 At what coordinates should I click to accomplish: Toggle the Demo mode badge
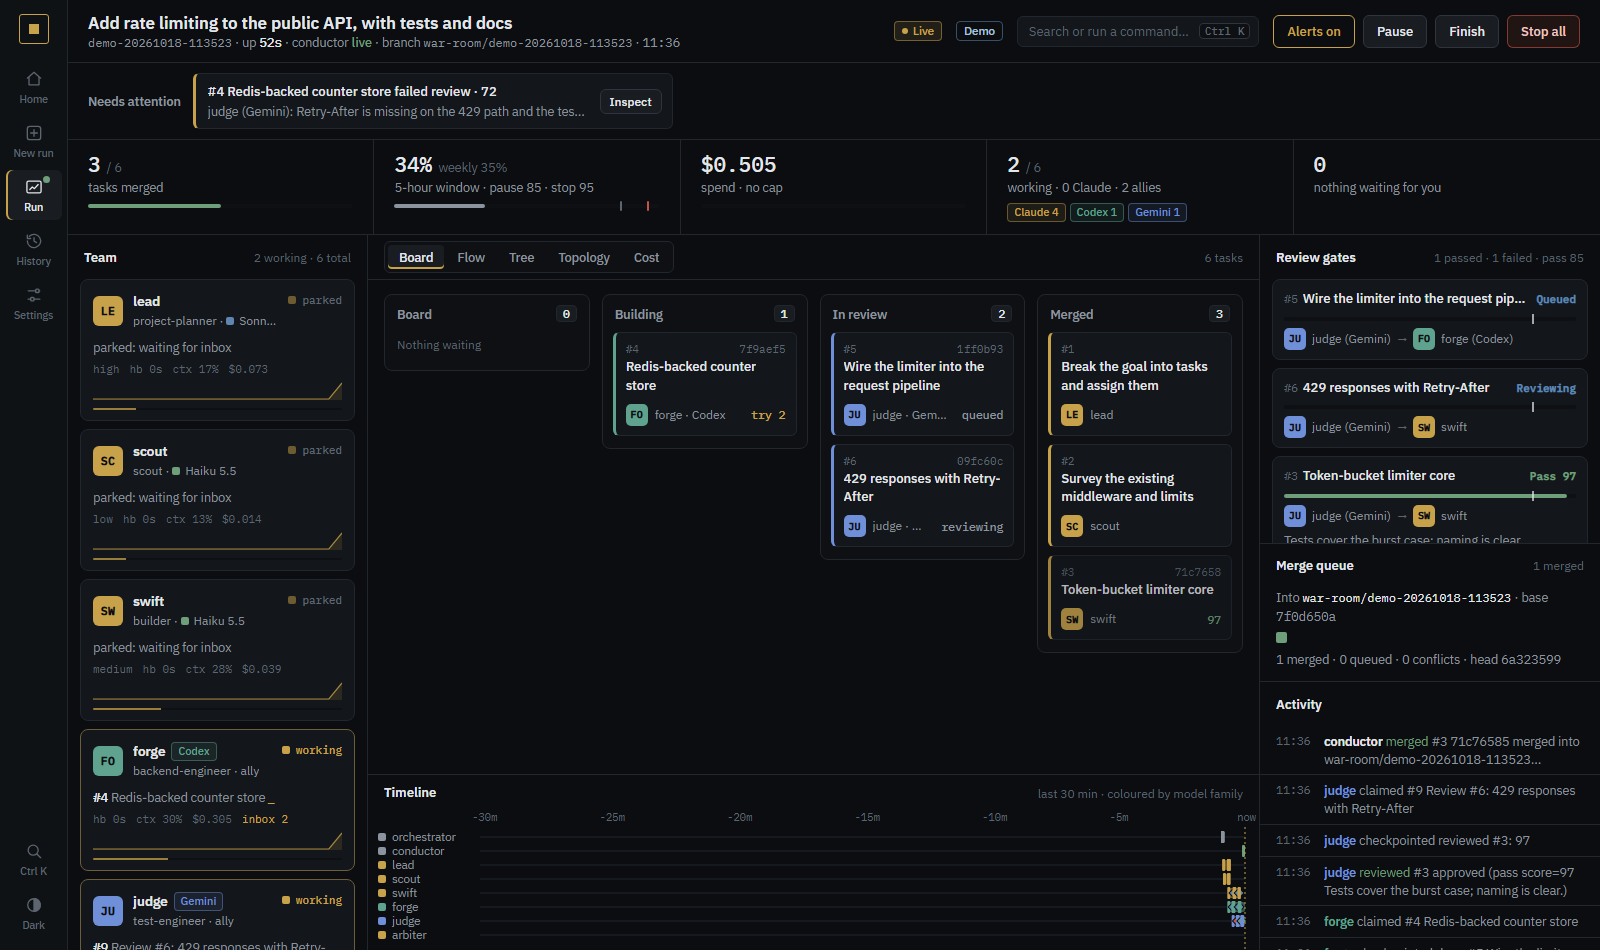(x=979, y=31)
